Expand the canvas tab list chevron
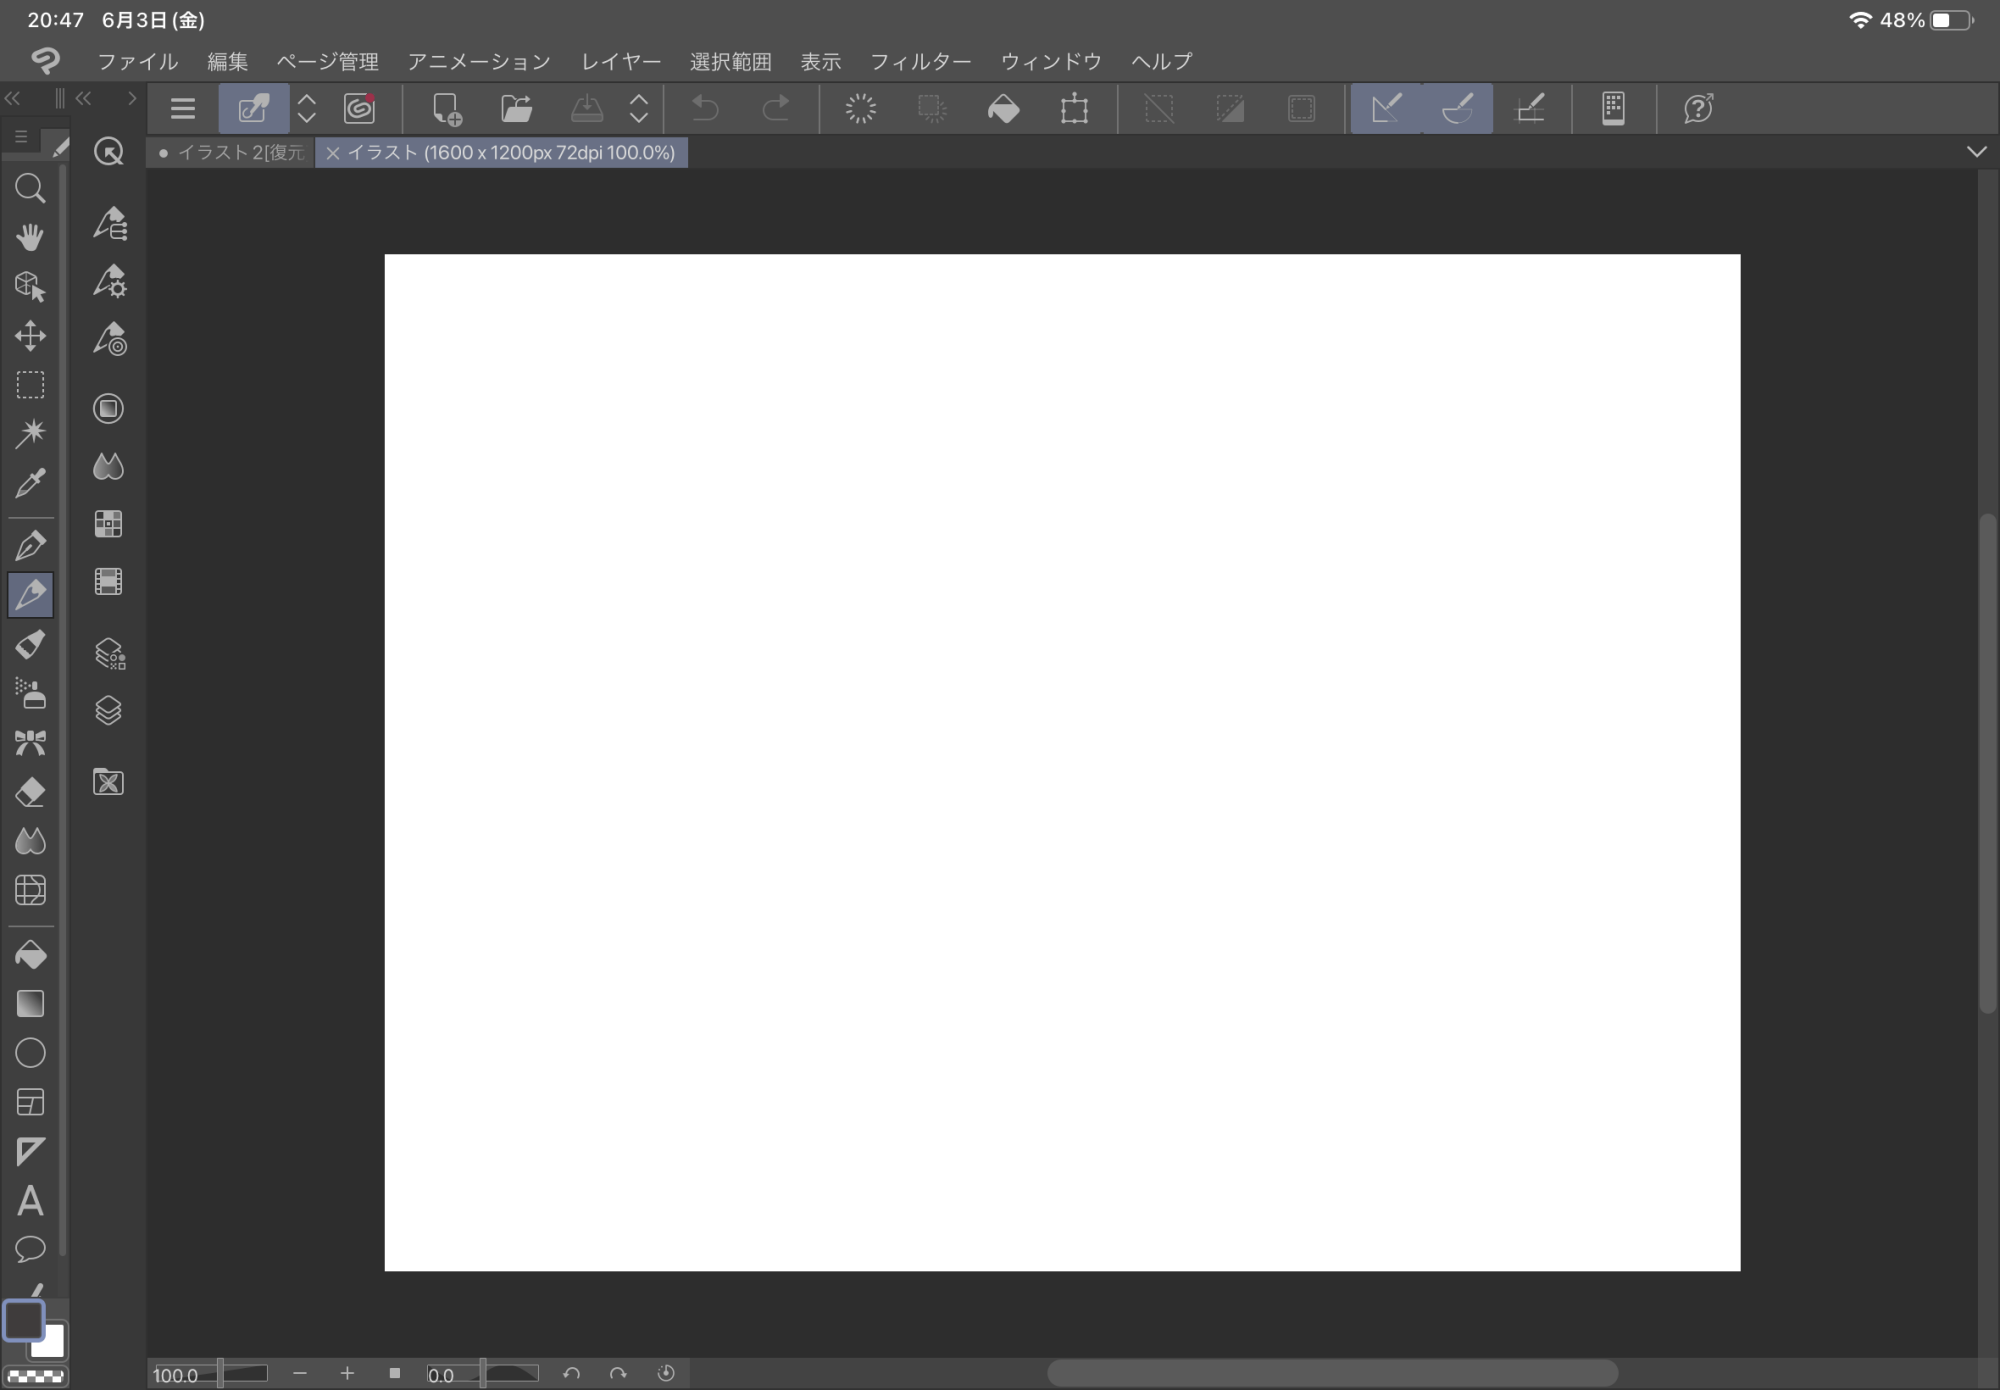The height and width of the screenshot is (1390, 2000). 1976,152
